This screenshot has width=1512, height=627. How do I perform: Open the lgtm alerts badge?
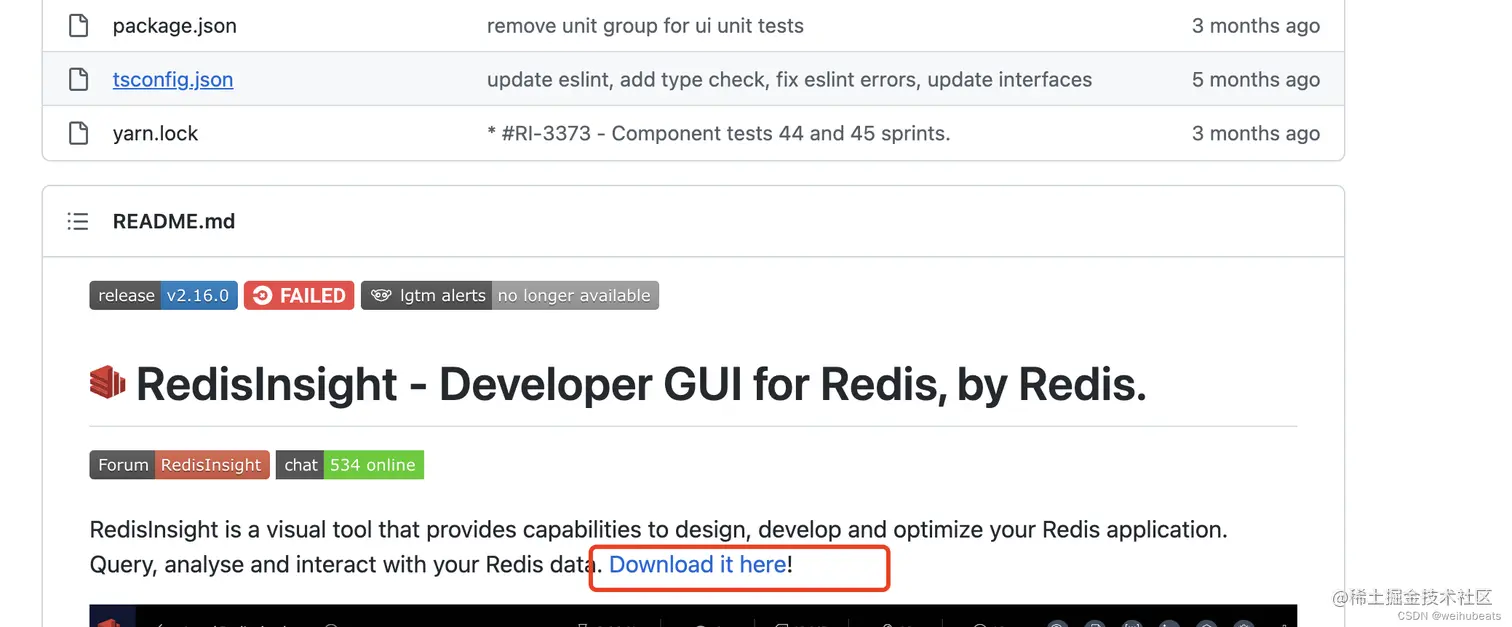pos(510,295)
